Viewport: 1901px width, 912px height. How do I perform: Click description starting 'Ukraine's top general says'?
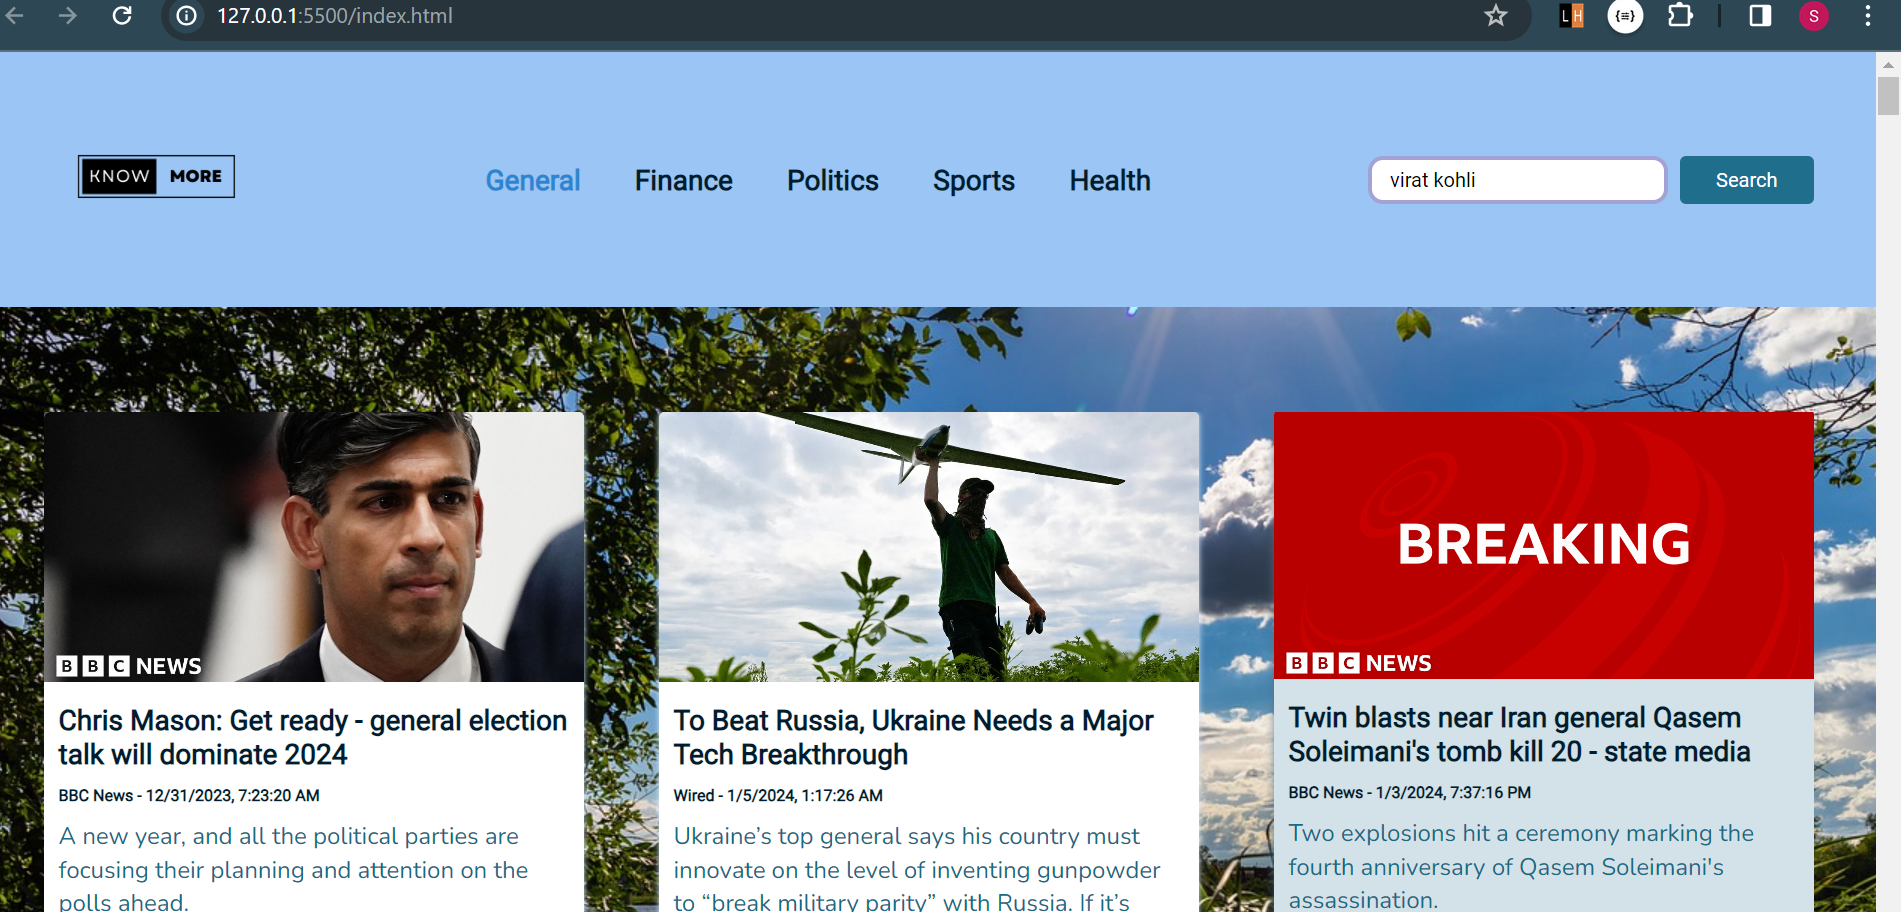click(917, 868)
